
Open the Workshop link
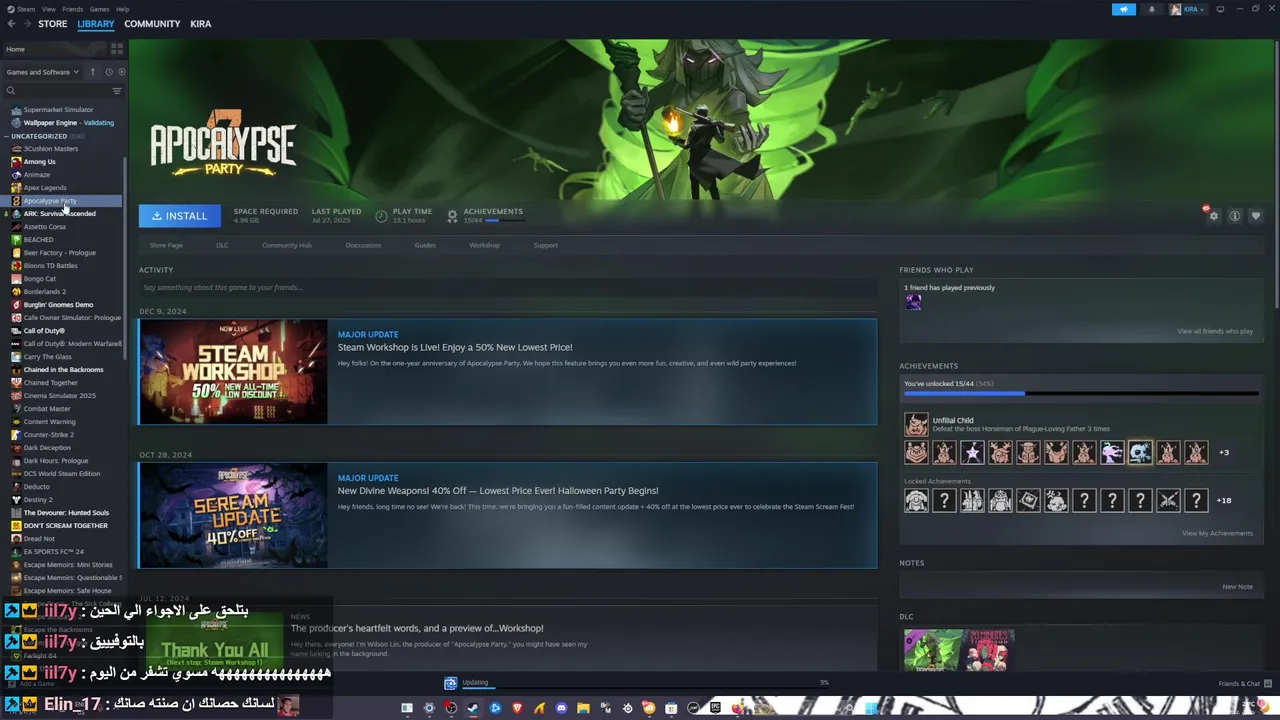(x=484, y=245)
